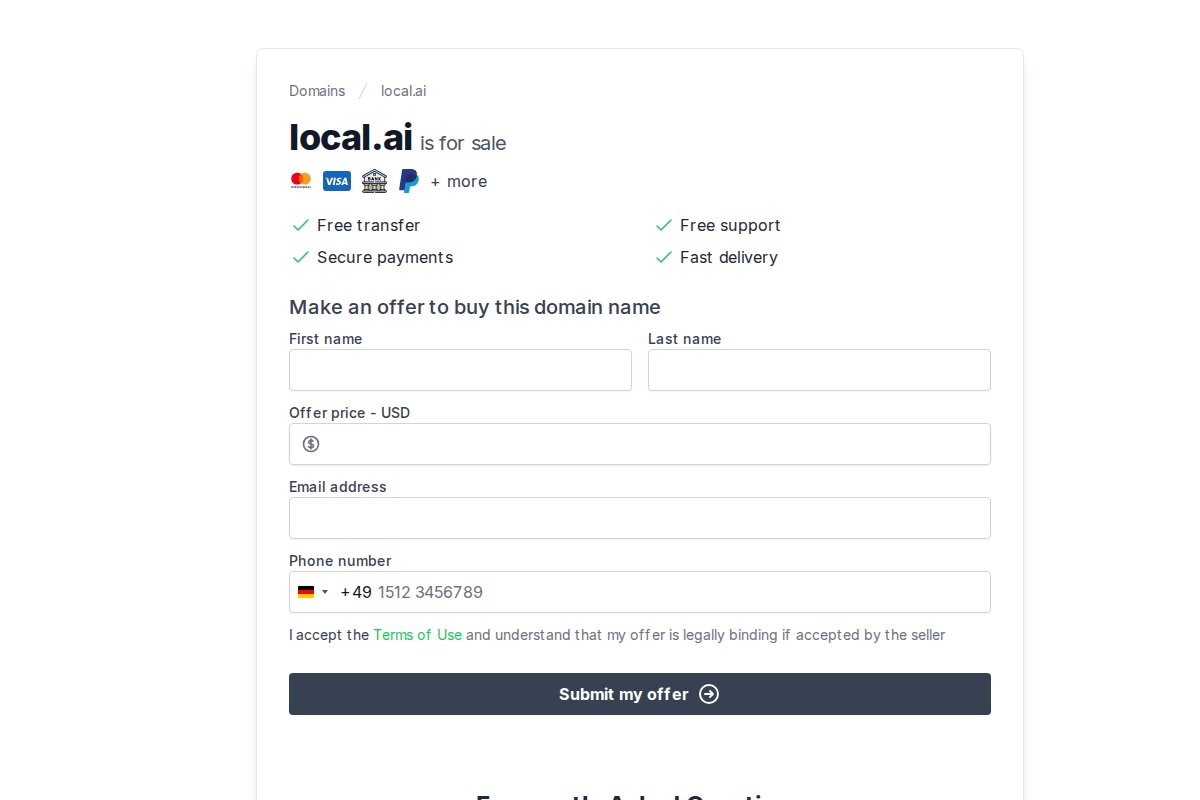Click the Mastercard payment icon
This screenshot has width=1200, height=800.
coord(301,181)
